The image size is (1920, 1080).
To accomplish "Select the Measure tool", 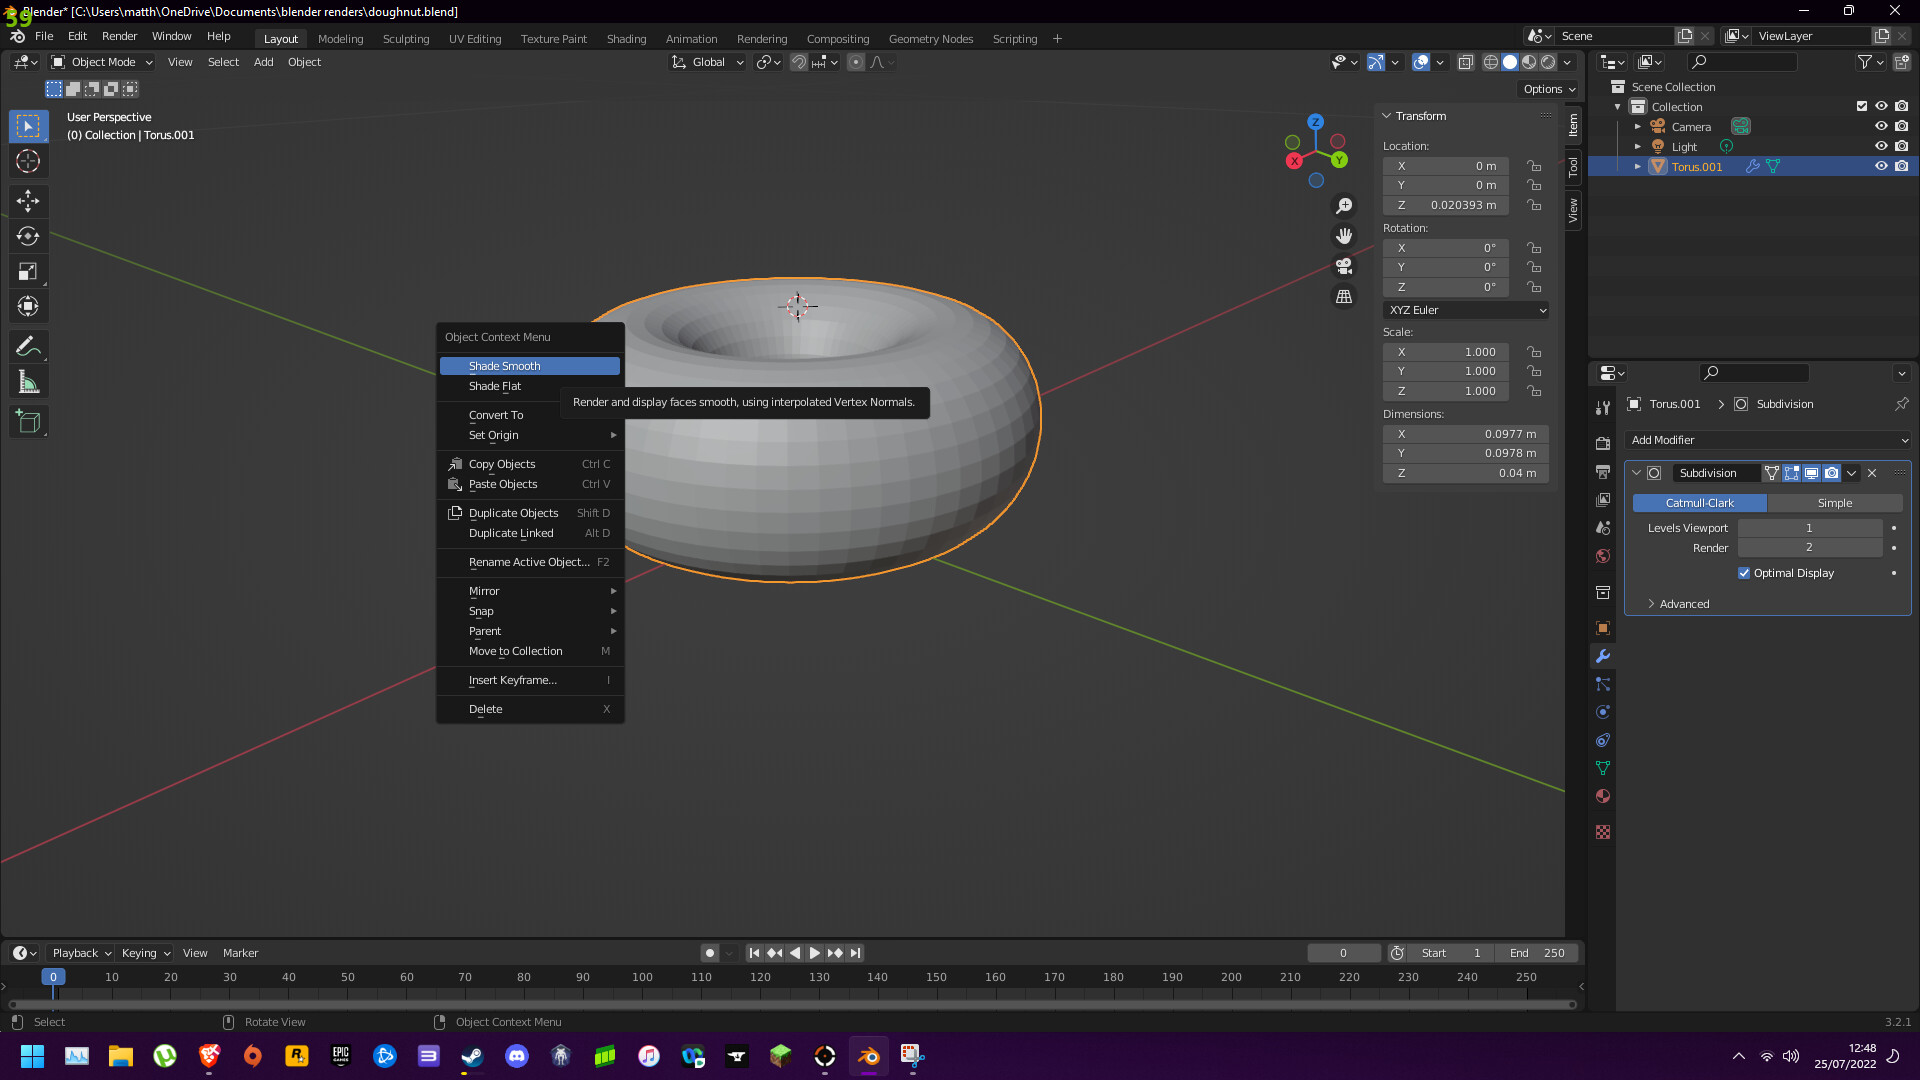I will pyautogui.click(x=28, y=381).
